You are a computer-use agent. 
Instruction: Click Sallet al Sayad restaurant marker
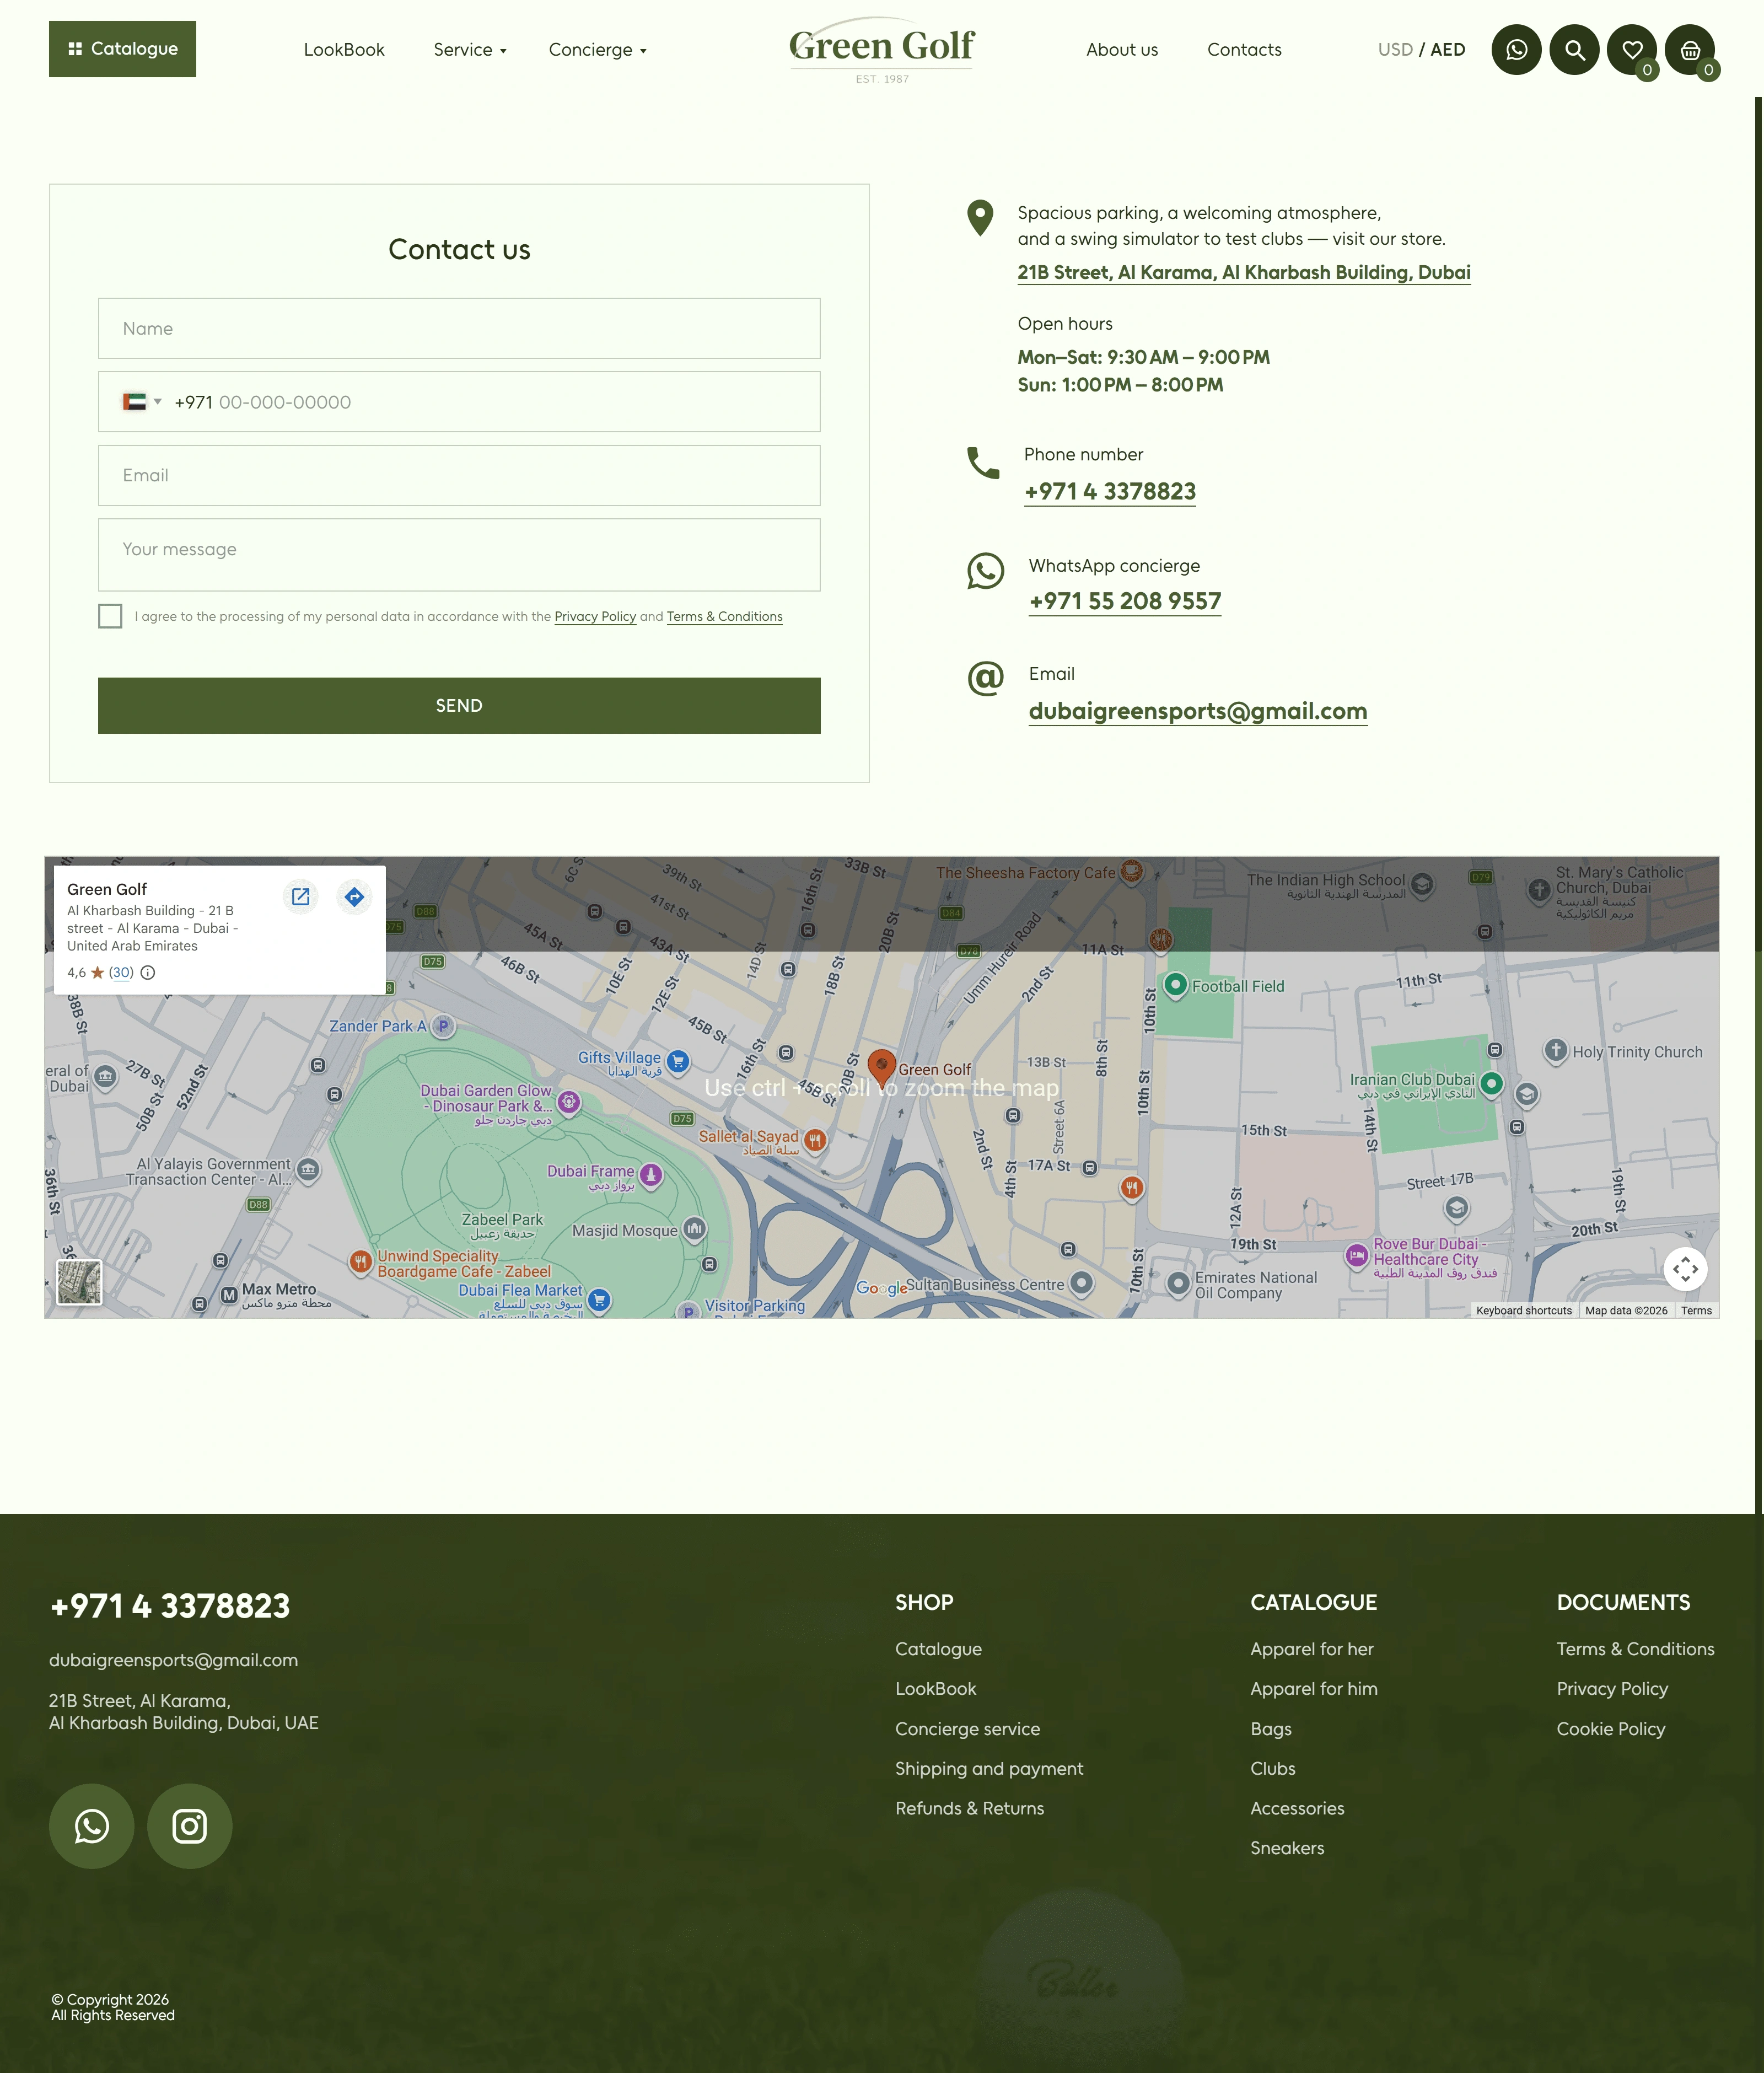(815, 1140)
